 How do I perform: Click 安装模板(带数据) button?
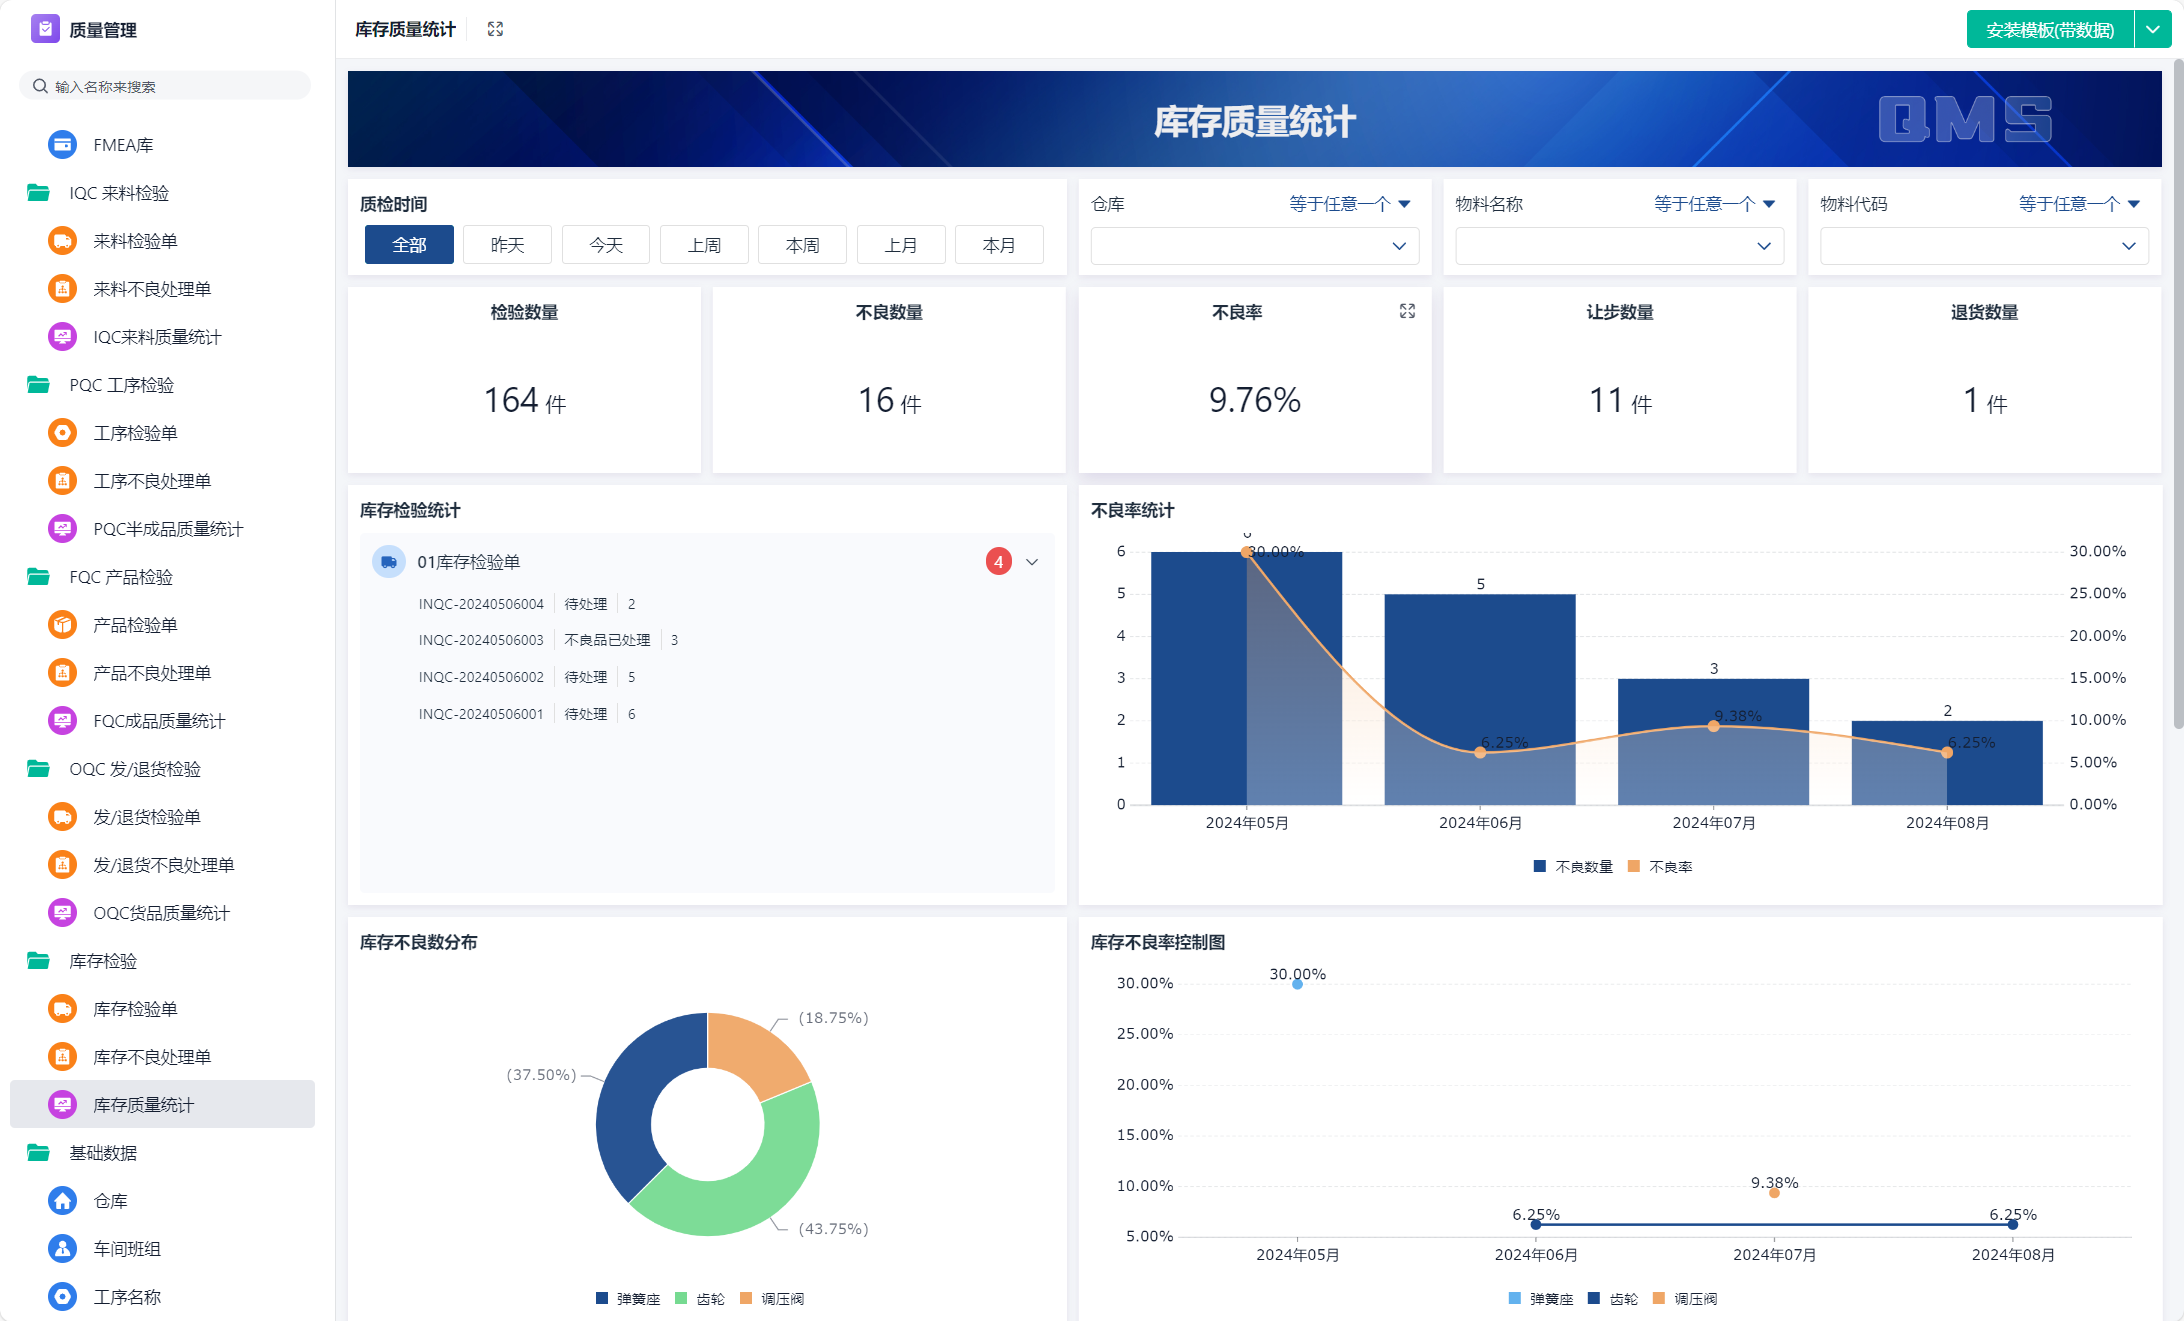tap(2049, 30)
